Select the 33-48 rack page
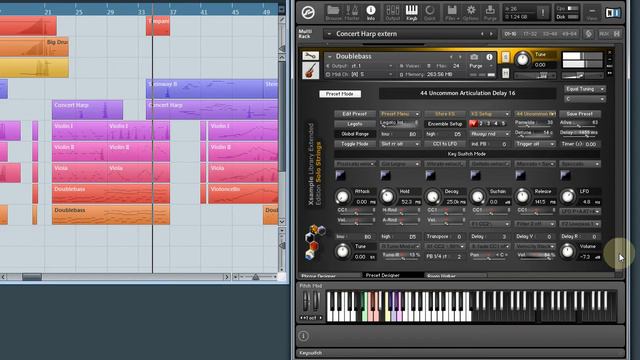640x360 pixels. pyautogui.click(x=550, y=34)
